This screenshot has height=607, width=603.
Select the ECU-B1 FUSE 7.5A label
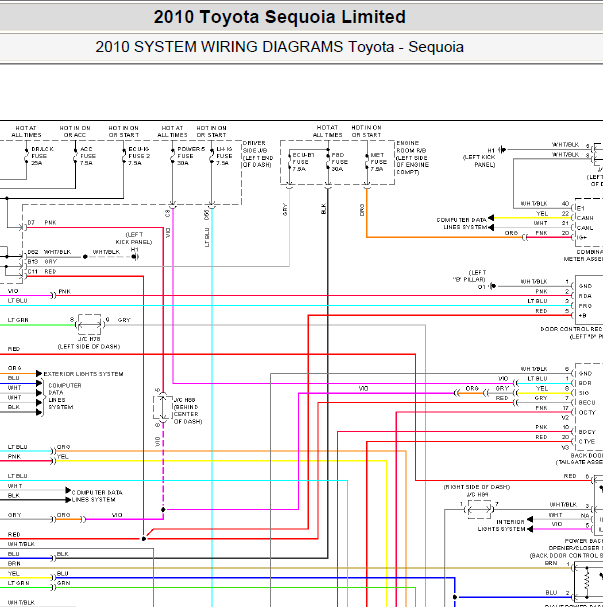pyautogui.click(x=303, y=162)
